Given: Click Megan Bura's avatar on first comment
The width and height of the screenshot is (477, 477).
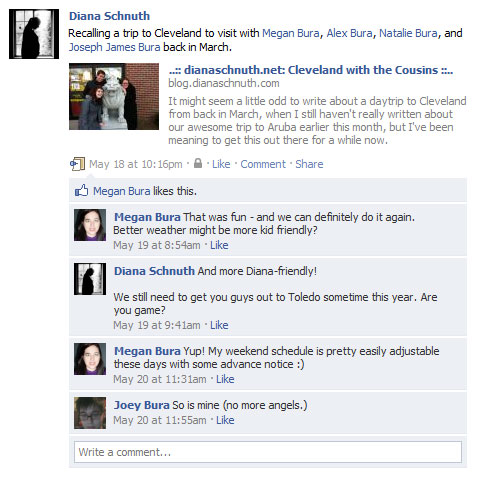Looking at the screenshot, I should coord(90,225).
